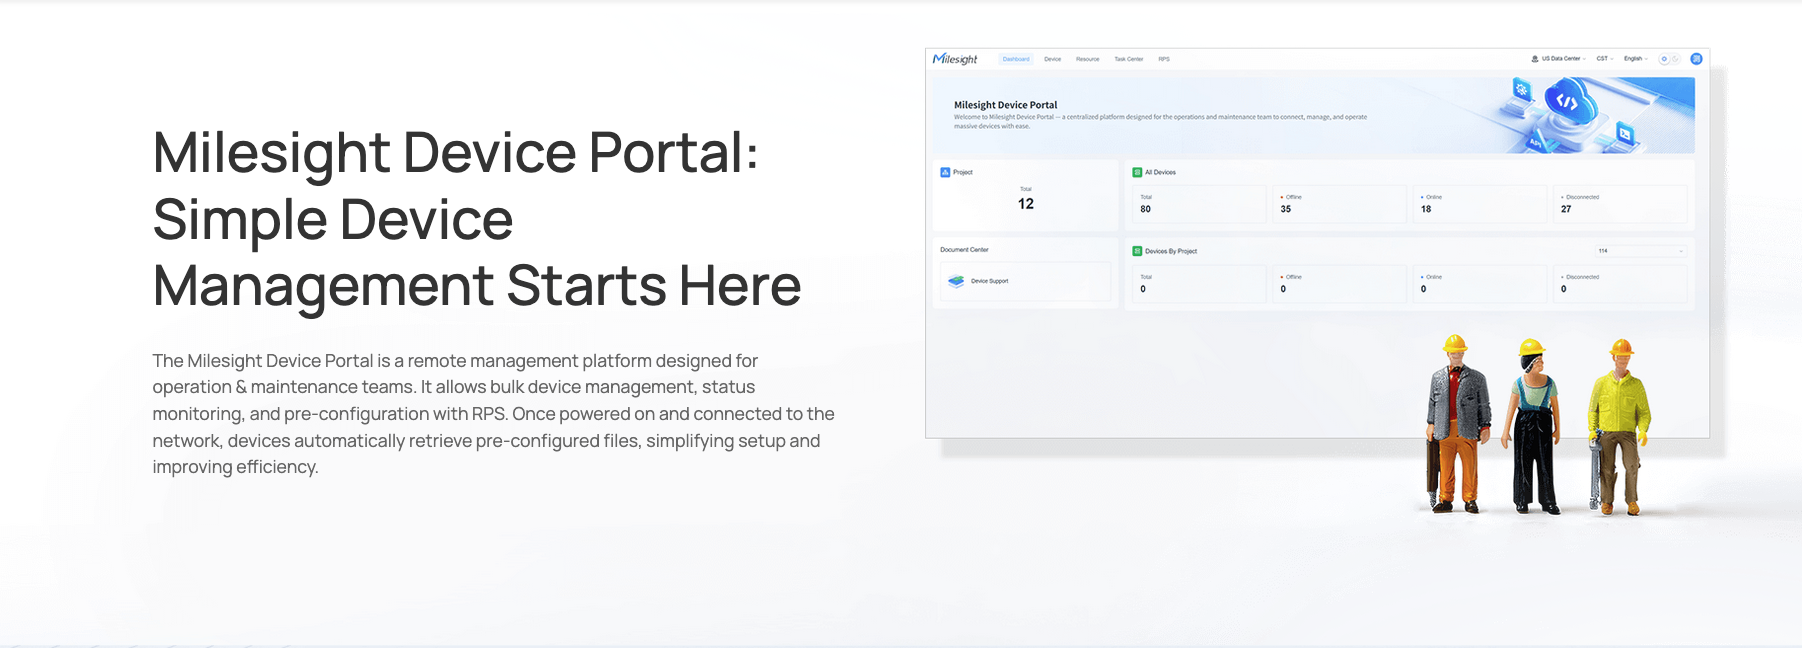Expand the project selector showing 114
1802x648 pixels.
pos(1640,251)
